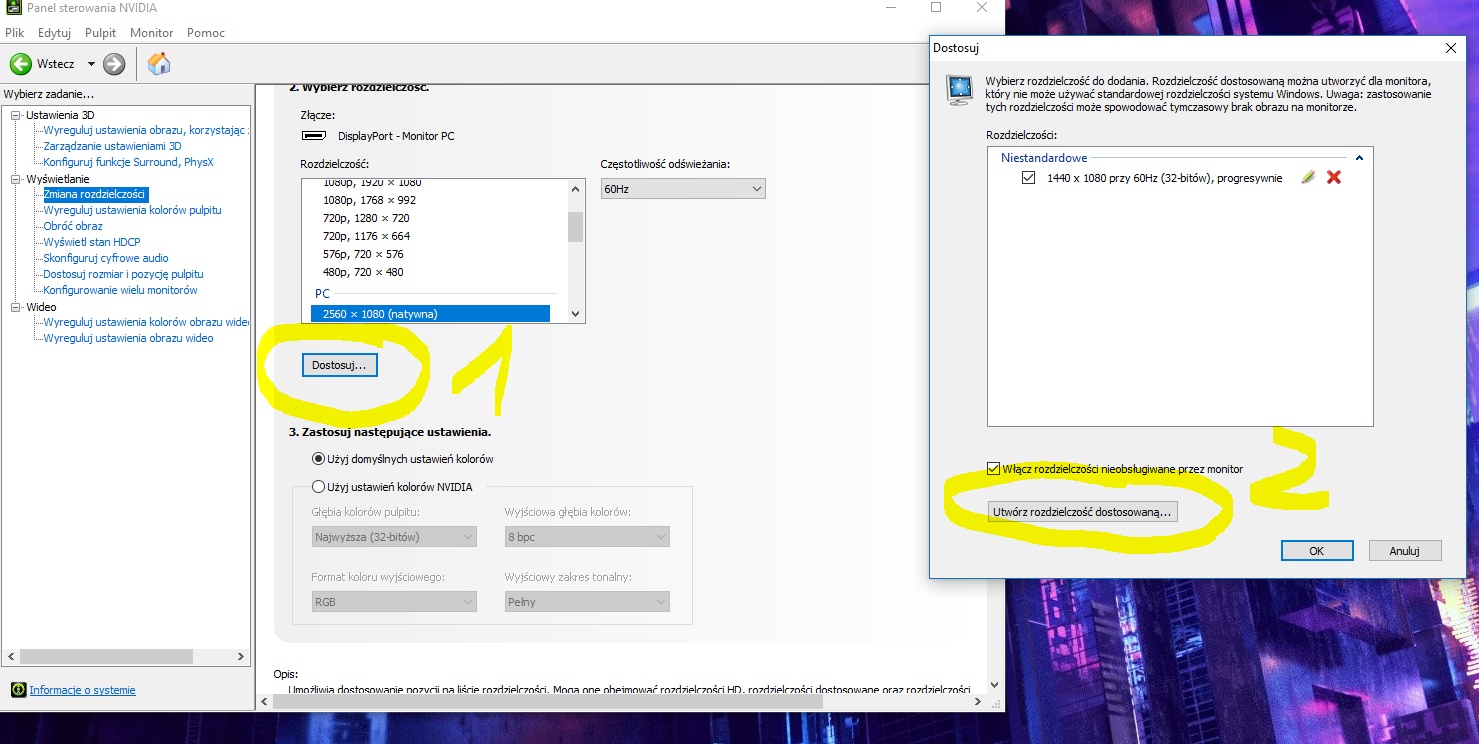Open the home page icon
1479x744 pixels.
pyautogui.click(x=158, y=64)
